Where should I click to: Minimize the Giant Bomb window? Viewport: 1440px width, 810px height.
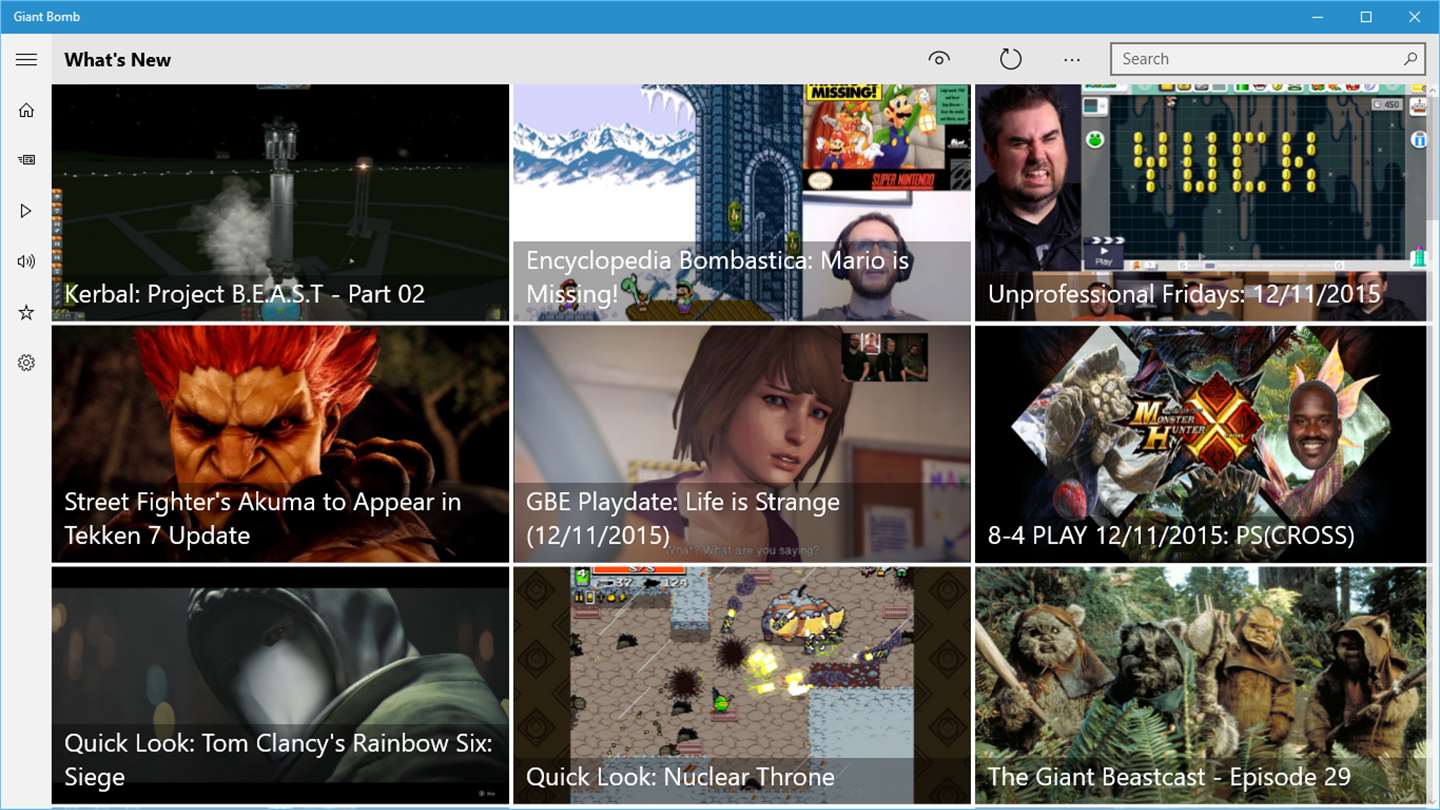coord(1316,17)
